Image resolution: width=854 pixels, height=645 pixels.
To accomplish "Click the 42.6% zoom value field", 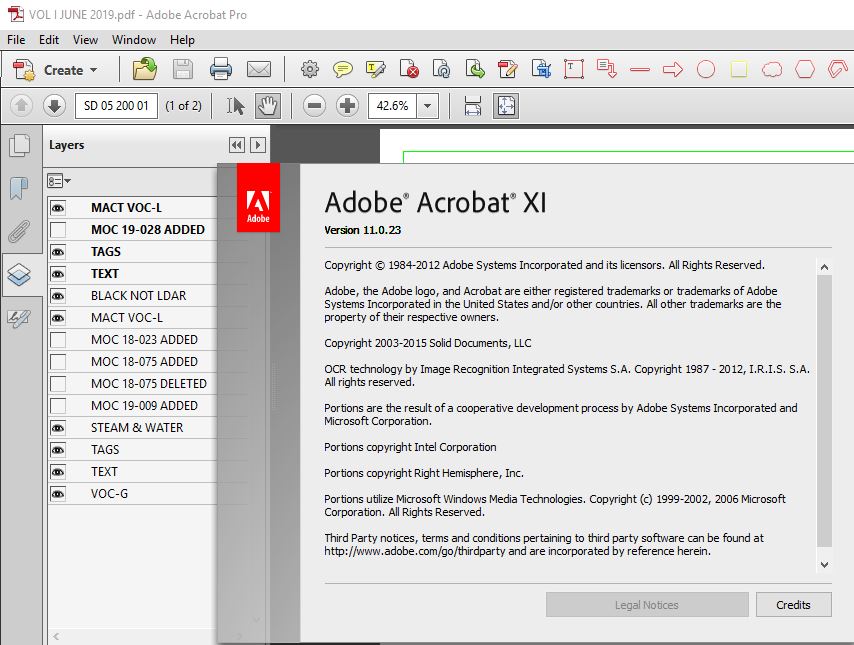I will coord(393,106).
